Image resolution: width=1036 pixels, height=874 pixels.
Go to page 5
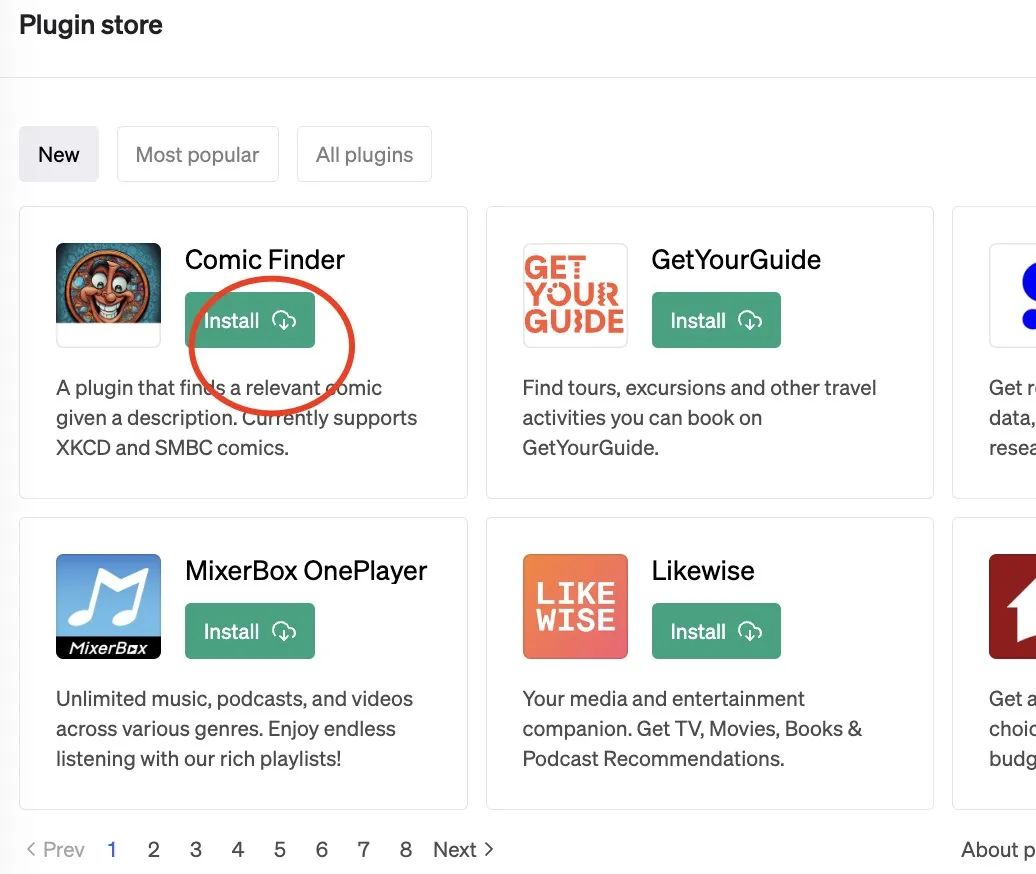[x=280, y=850]
